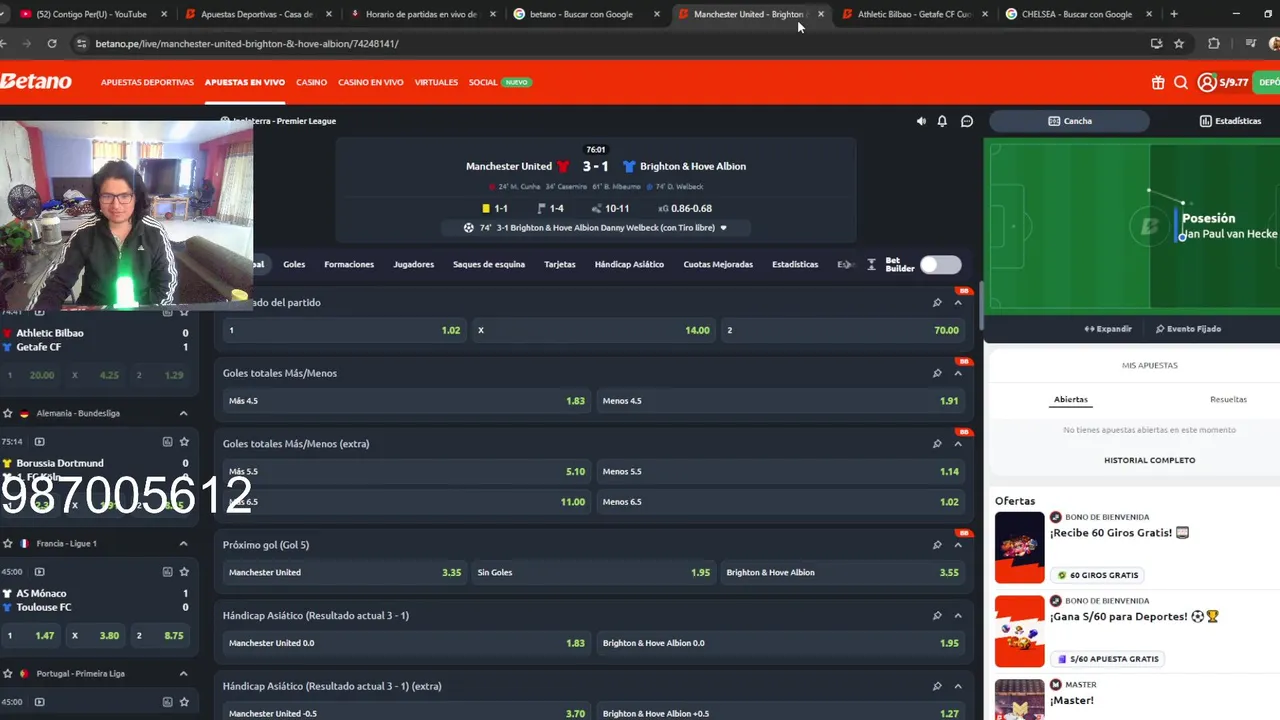Image resolution: width=1280 pixels, height=720 pixels.
Task: Collapse the Goles totales Más/Menos (extra) market
Action: (x=958, y=444)
